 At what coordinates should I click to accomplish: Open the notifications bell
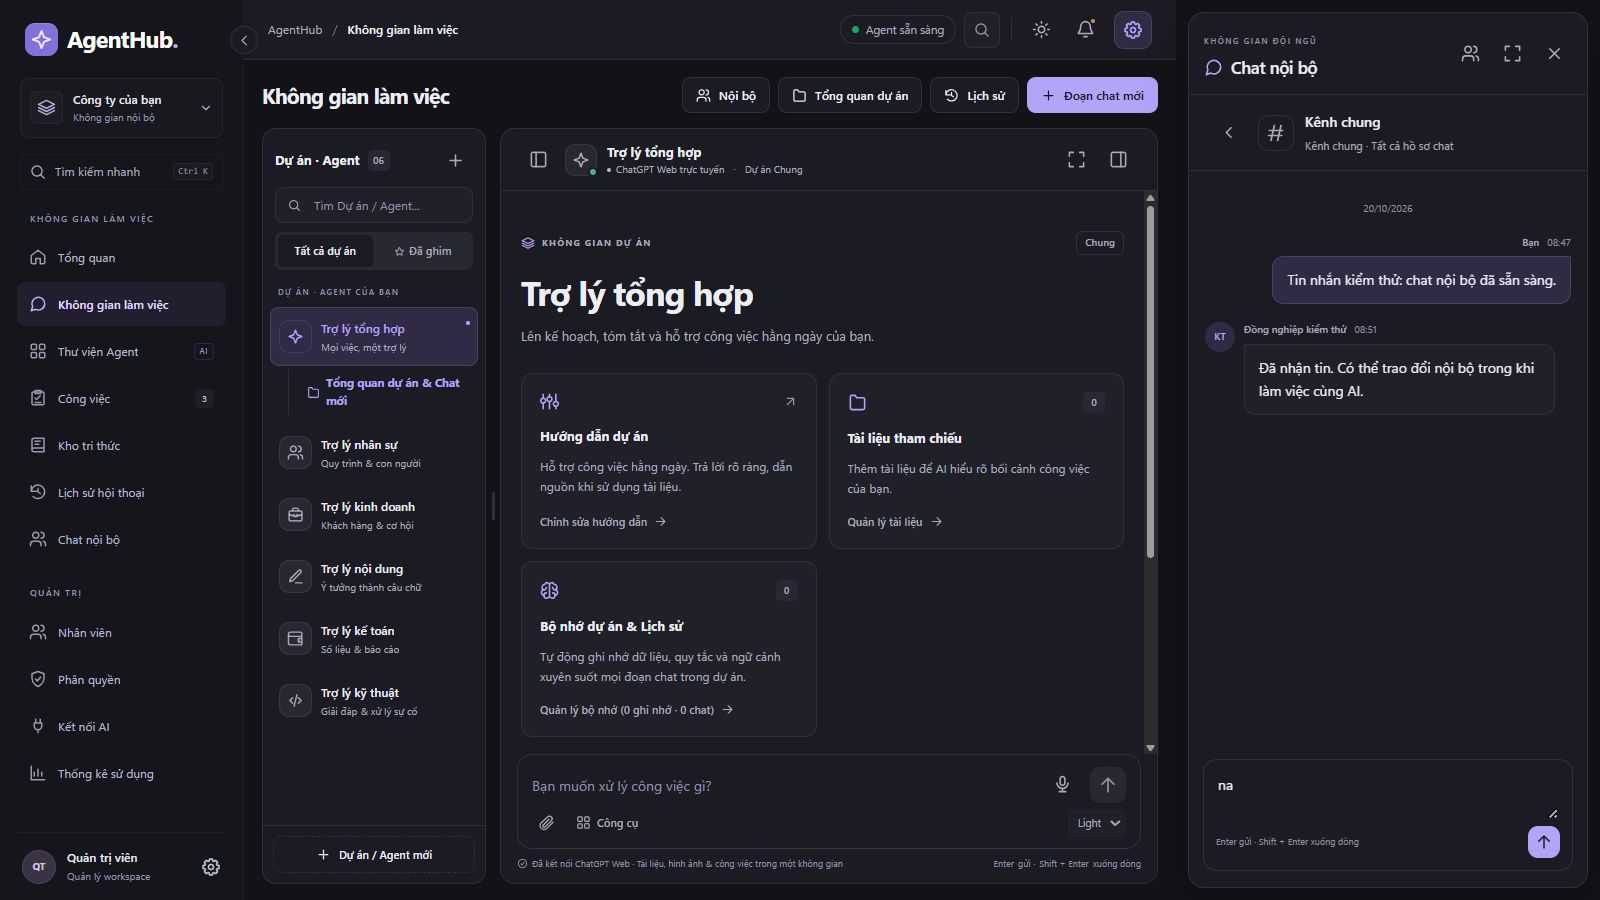click(x=1085, y=30)
